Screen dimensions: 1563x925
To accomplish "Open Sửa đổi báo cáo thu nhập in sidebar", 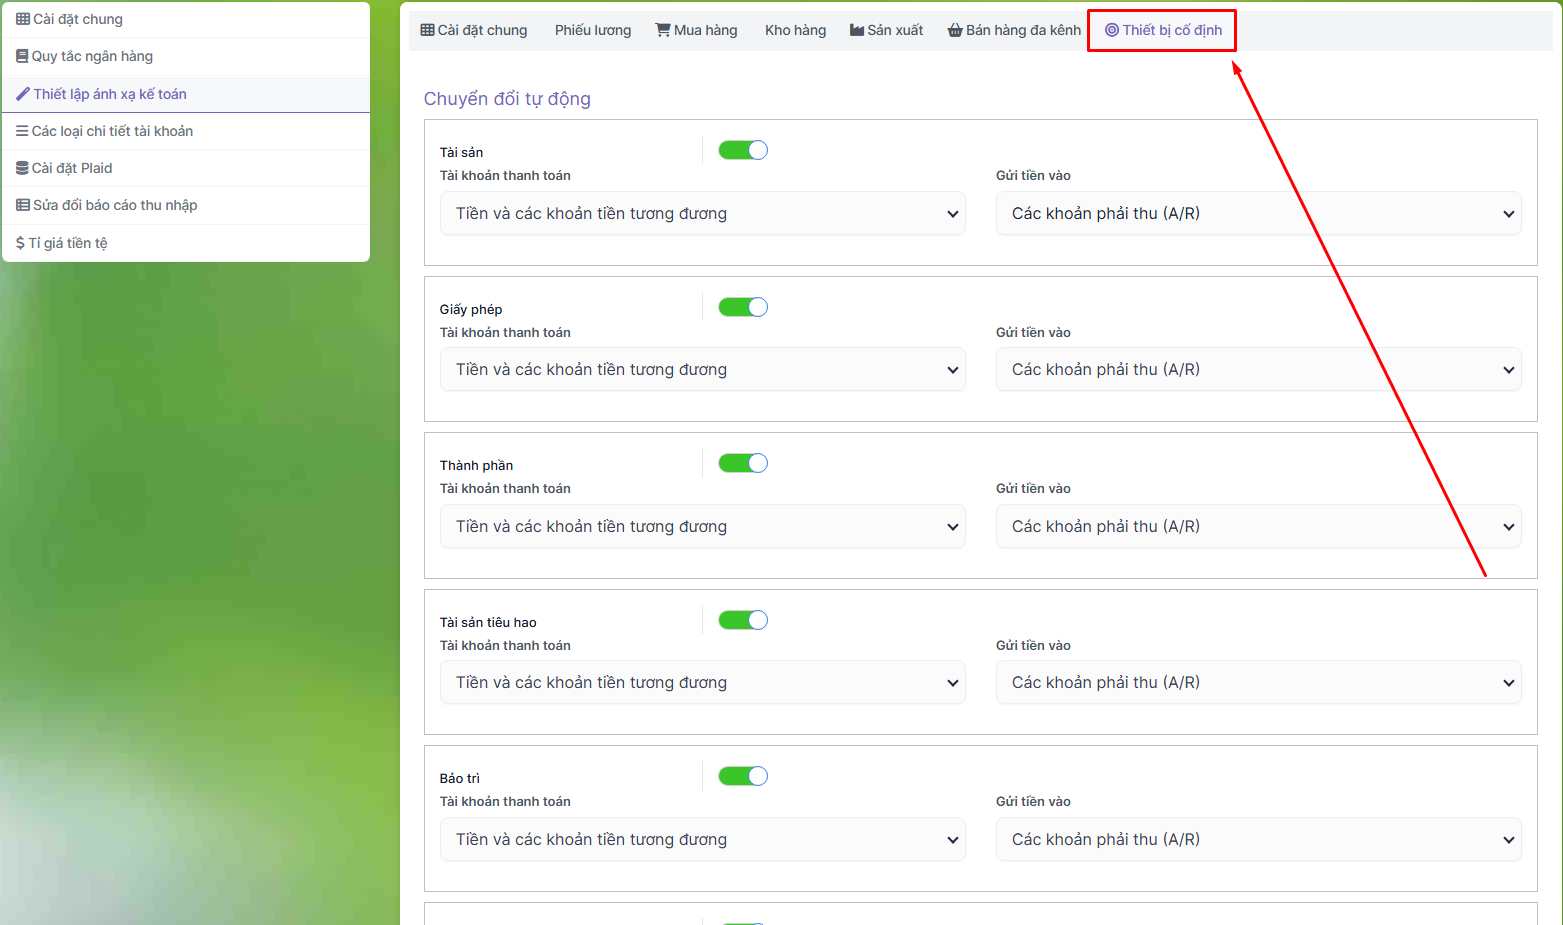I will [115, 205].
